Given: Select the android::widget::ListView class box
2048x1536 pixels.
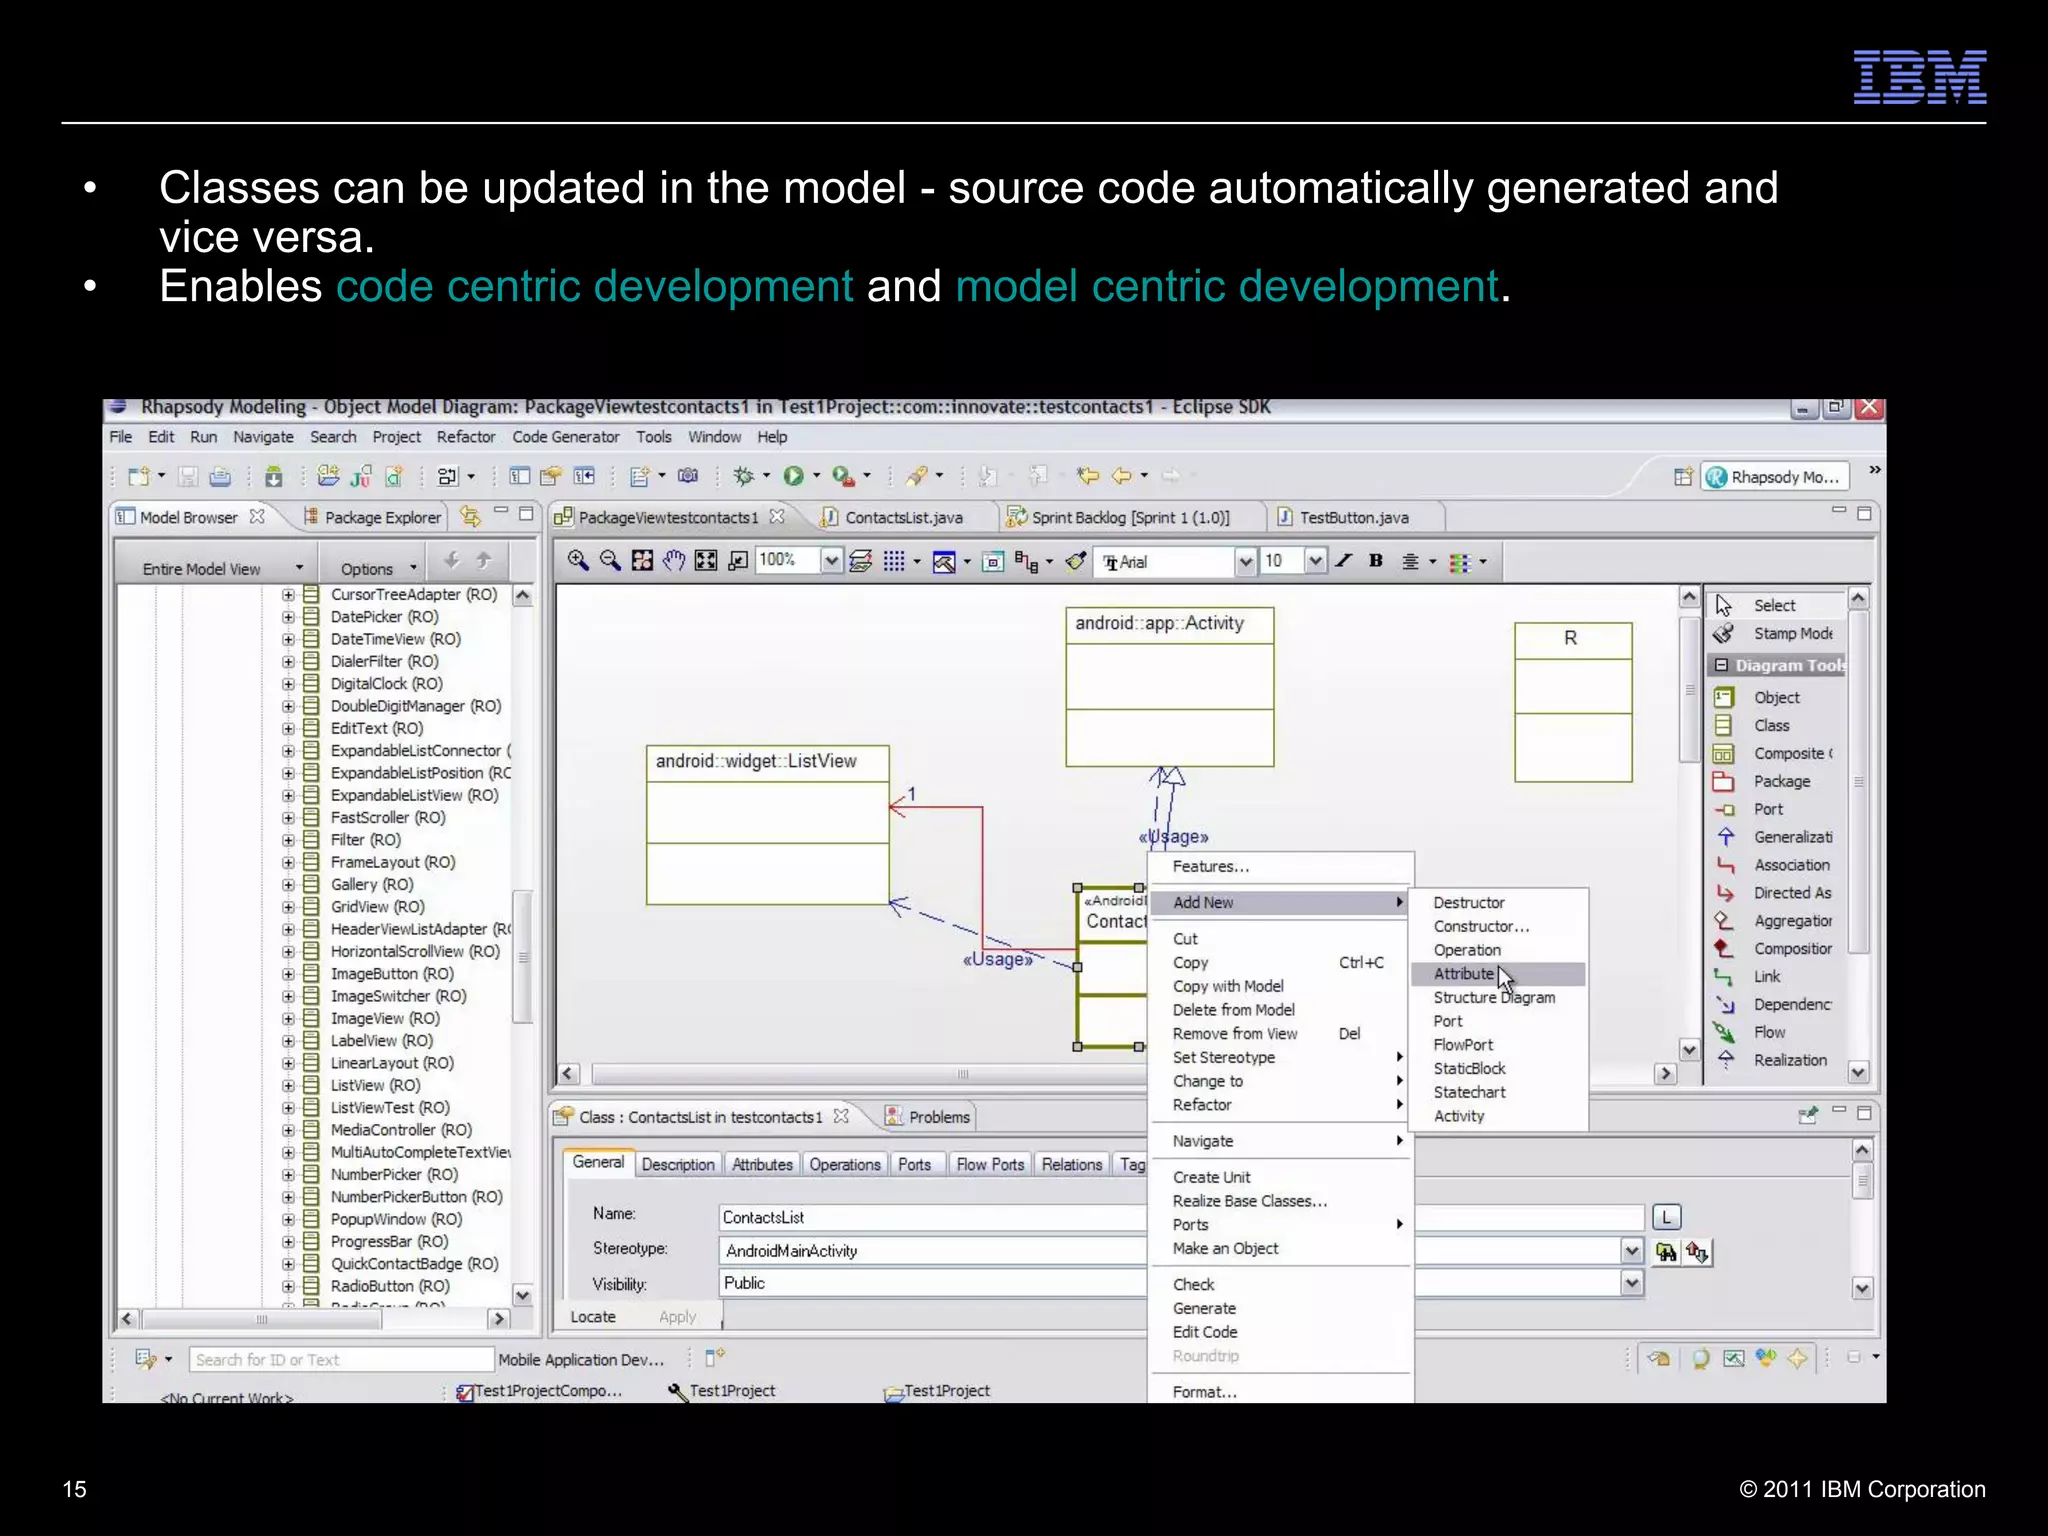Looking at the screenshot, I should click(767, 825).
